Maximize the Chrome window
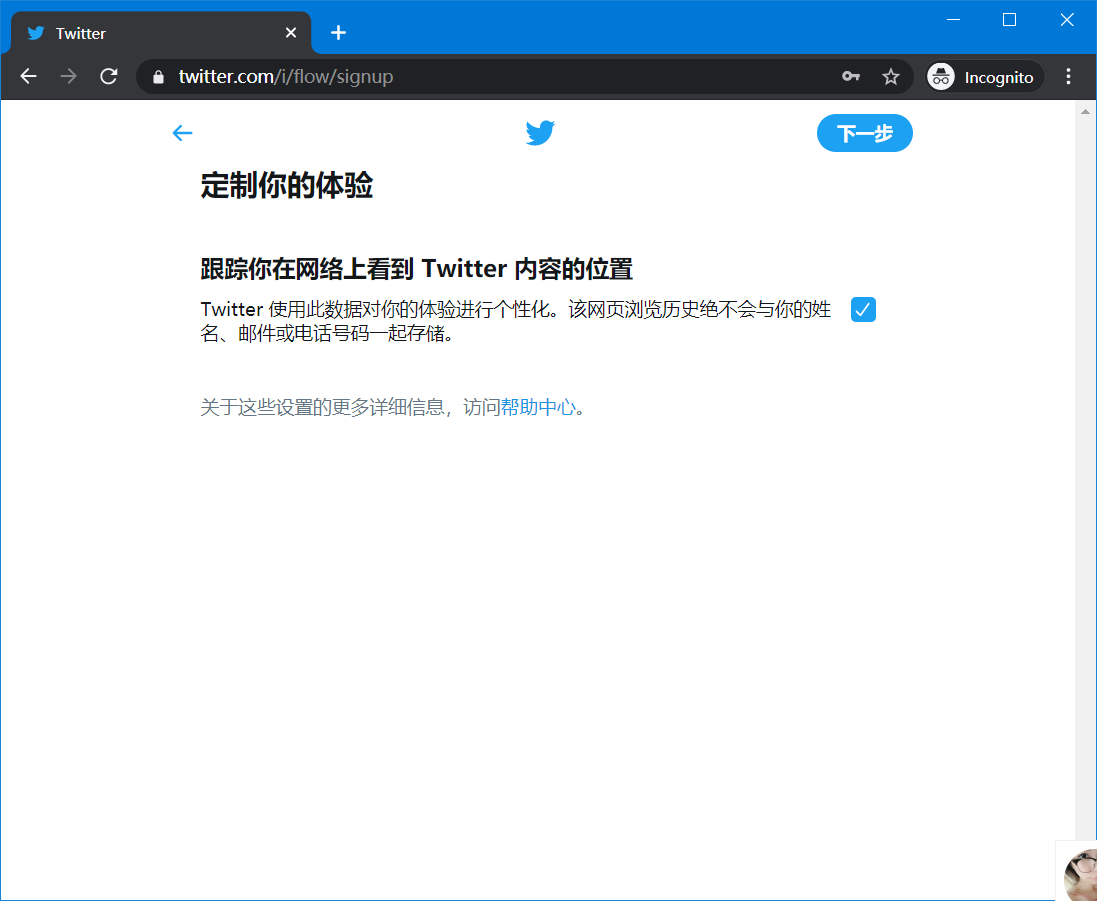Image resolution: width=1097 pixels, height=901 pixels. (1010, 20)
